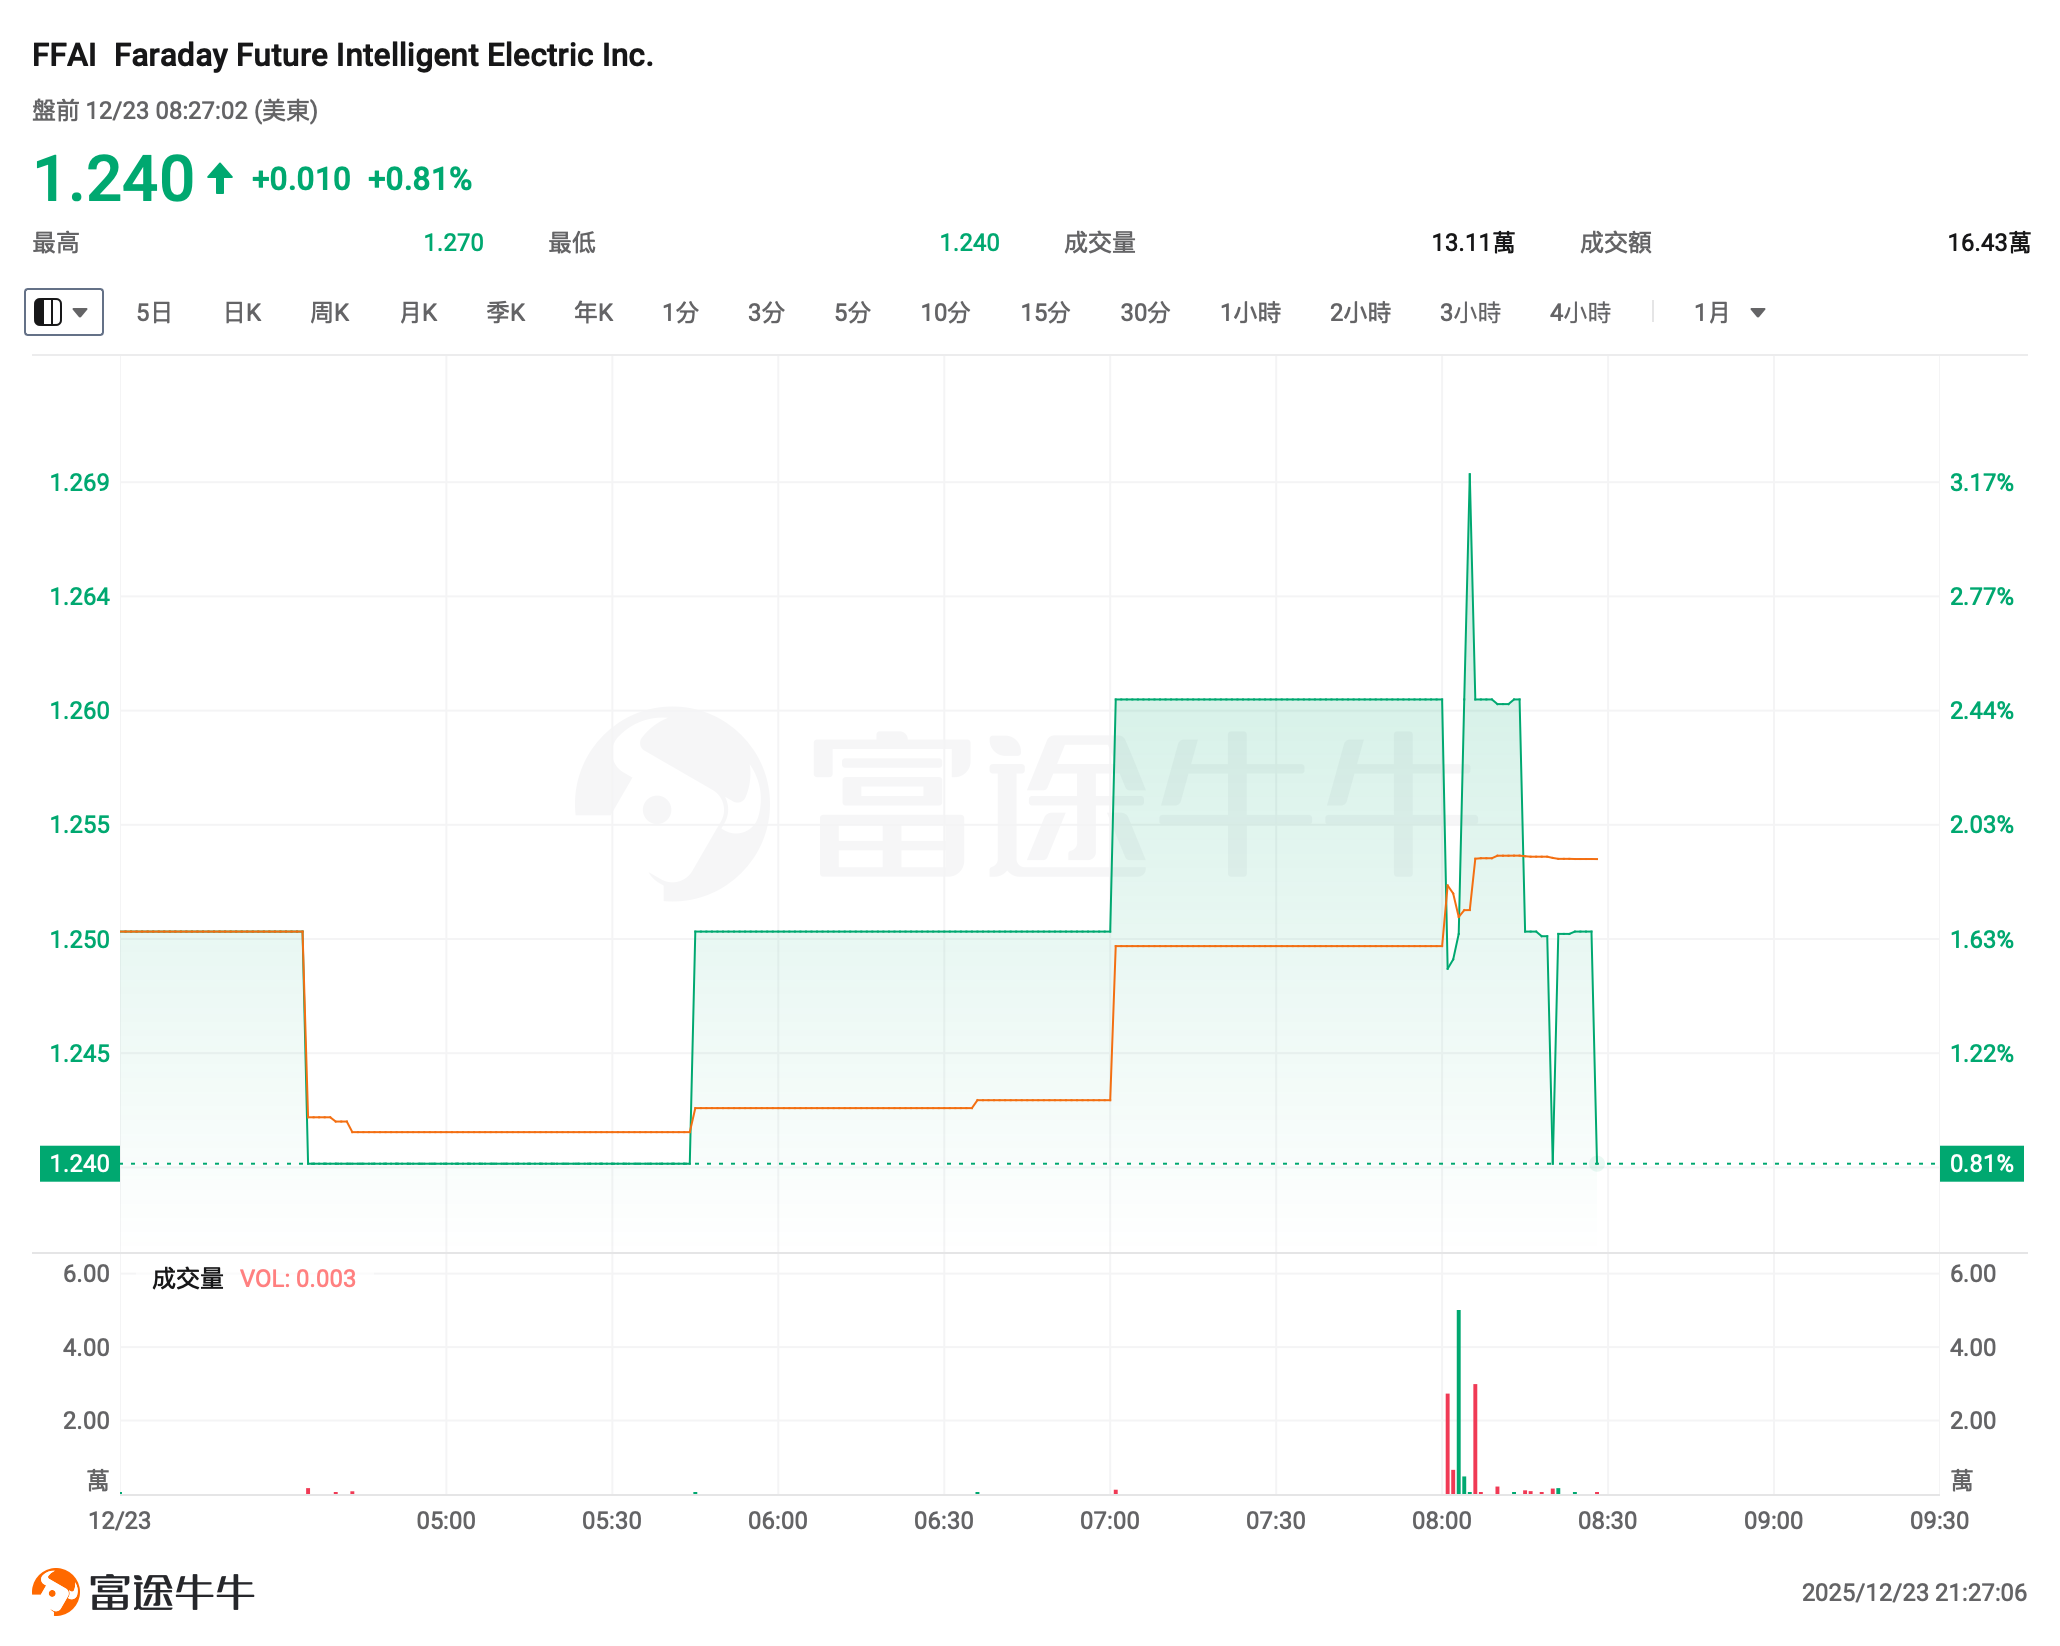This screenshot has width=2060, height=1646.
Task: Select the 1分 one-minute interval
Action: (x=680, y=313)
